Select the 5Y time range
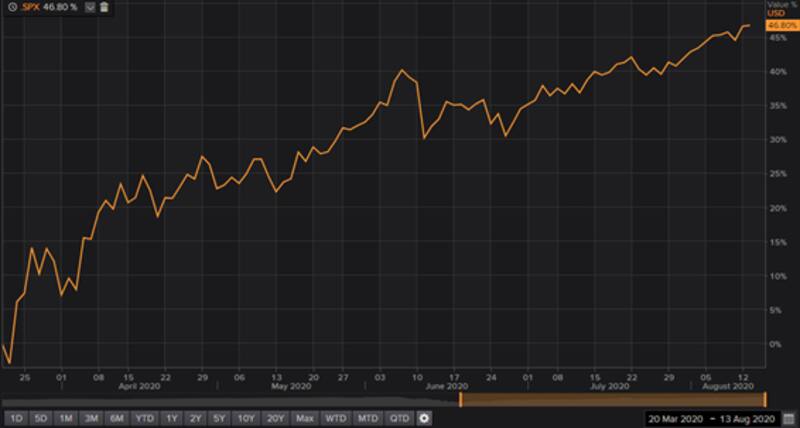 [221, 417]
